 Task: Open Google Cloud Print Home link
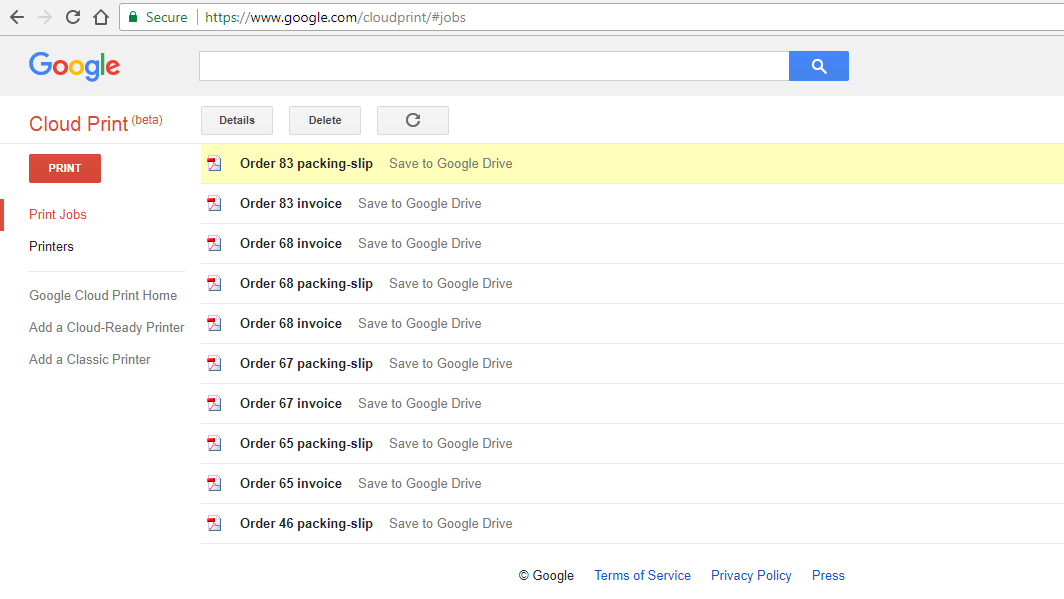coord(103,296)
